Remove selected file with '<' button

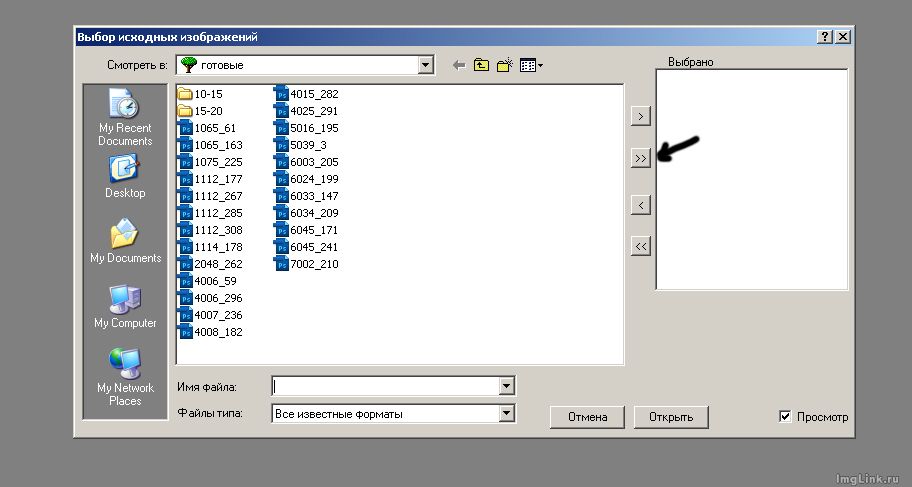pos(640,205)
